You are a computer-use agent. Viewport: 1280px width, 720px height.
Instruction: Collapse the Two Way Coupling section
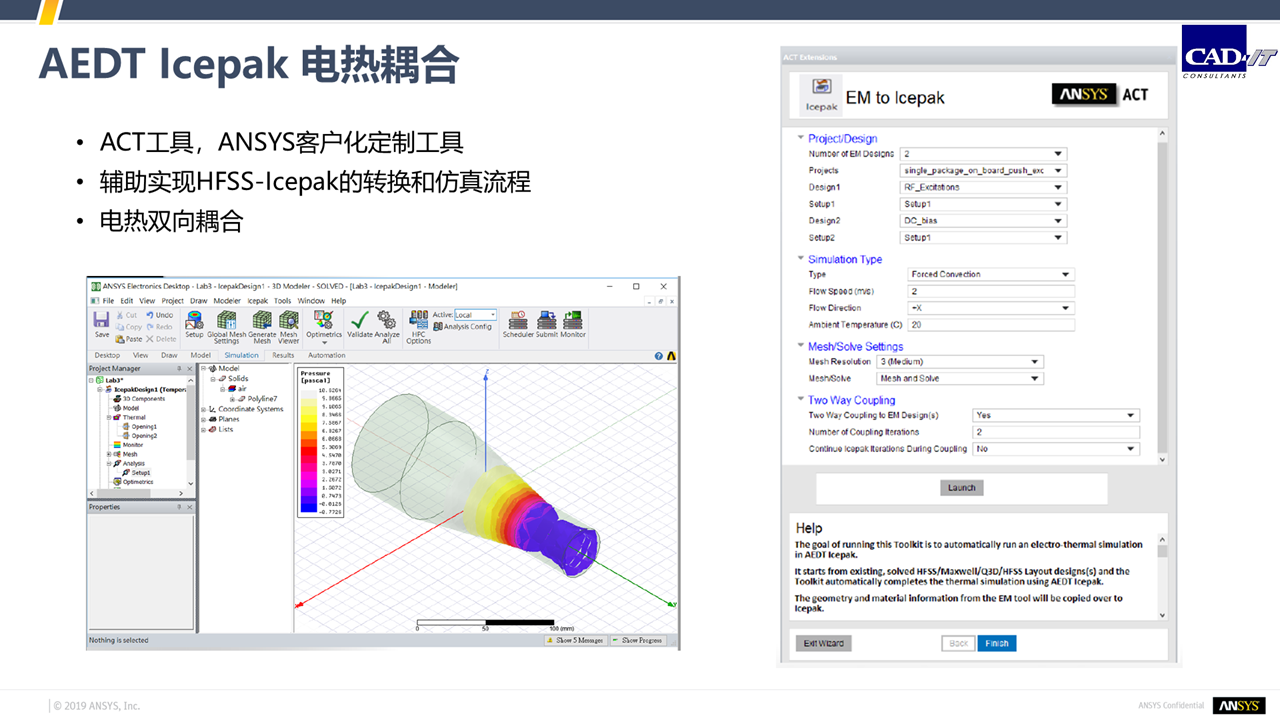(801, 400)
